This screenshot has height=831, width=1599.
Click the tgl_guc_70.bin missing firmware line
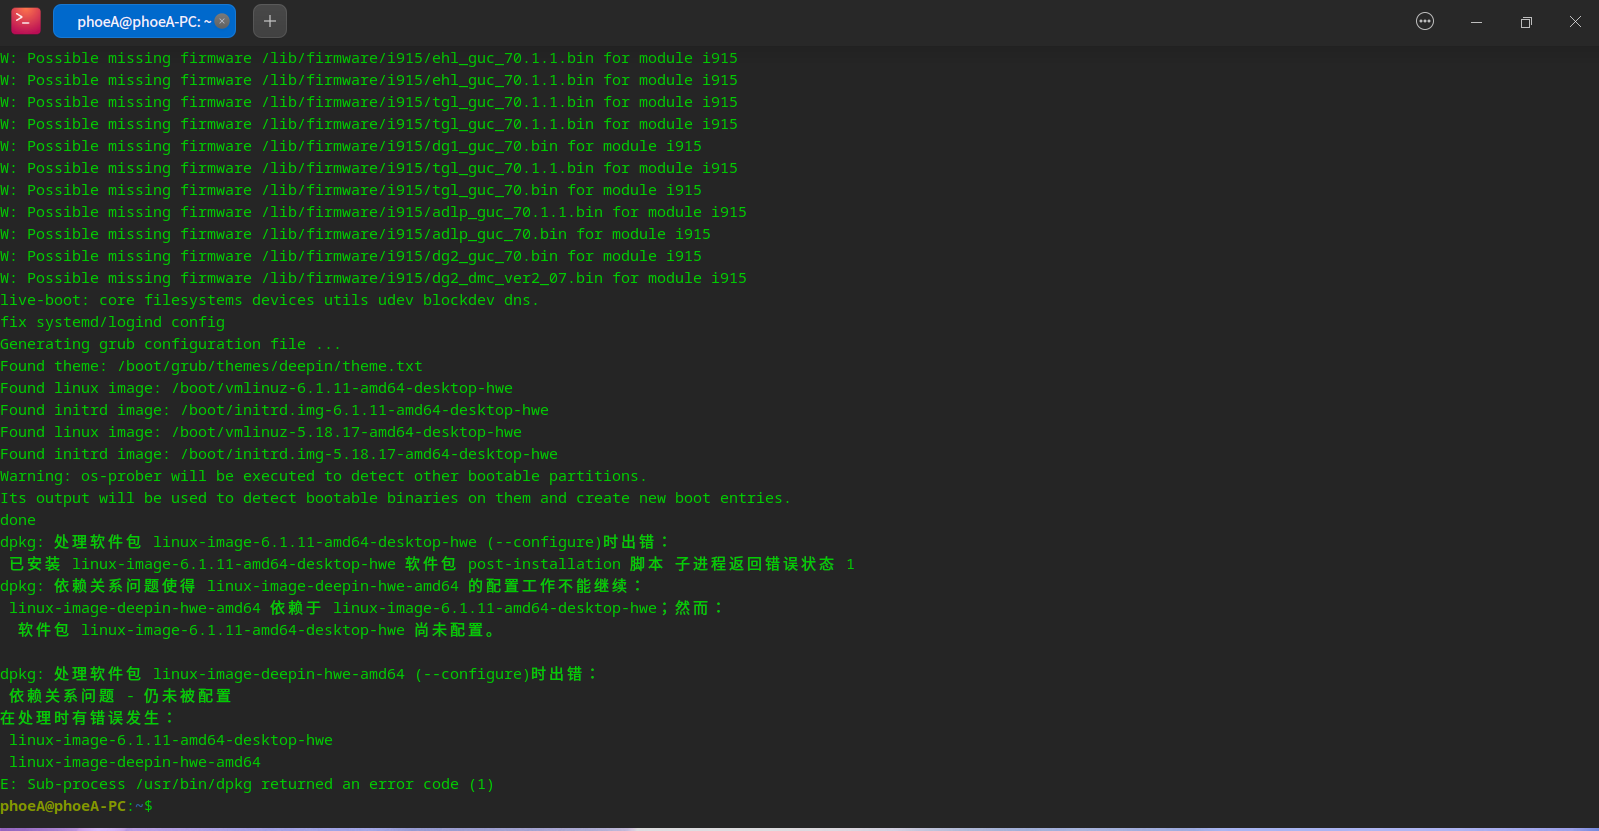(351, 190)
